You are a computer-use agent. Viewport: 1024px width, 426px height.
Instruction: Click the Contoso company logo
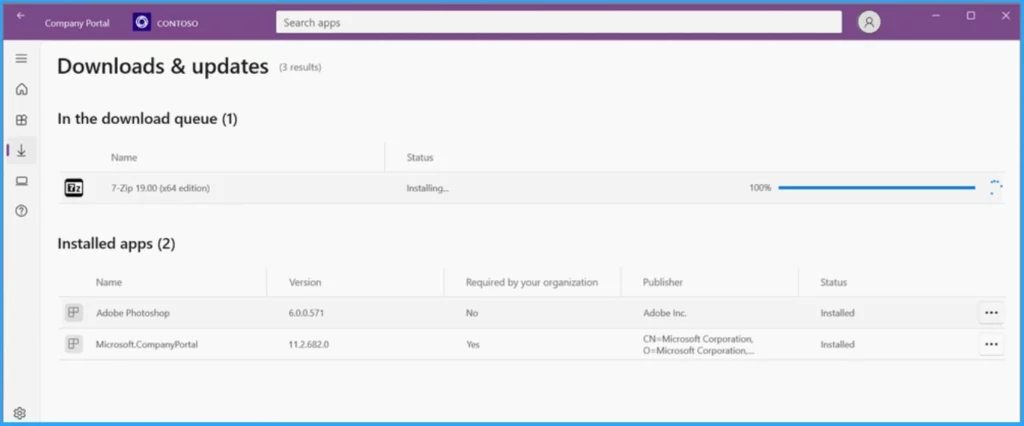(142, 22)
